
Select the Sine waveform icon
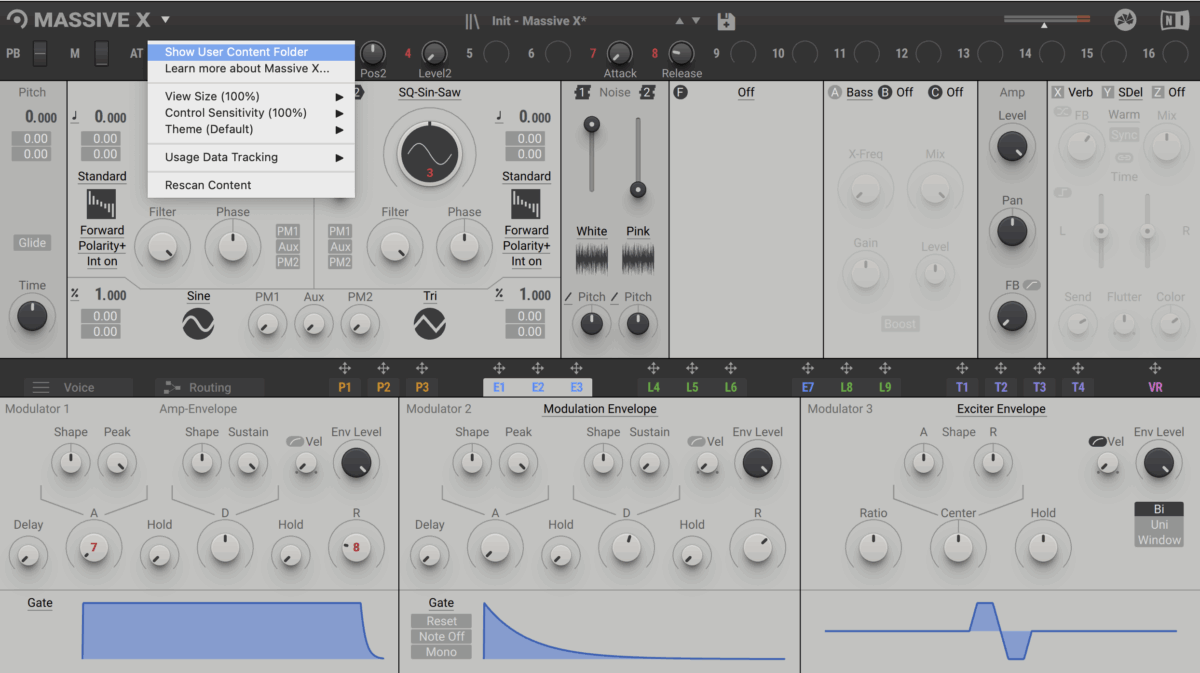(x=198, y=322)
